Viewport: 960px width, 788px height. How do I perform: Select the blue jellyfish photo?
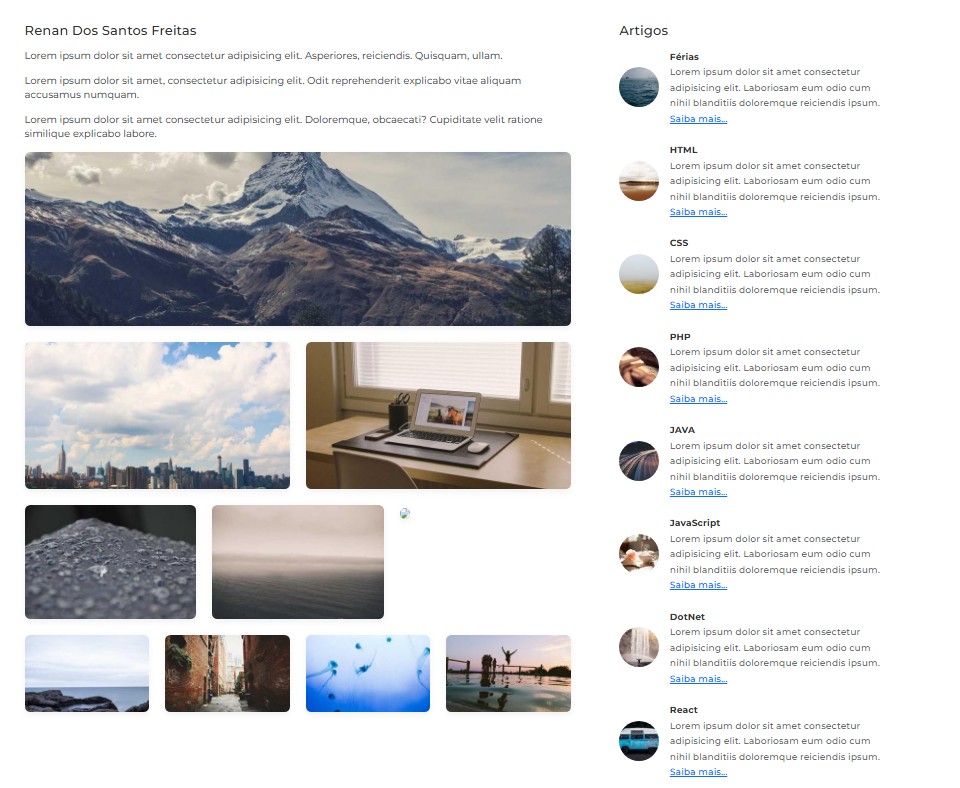pos(368,673)
